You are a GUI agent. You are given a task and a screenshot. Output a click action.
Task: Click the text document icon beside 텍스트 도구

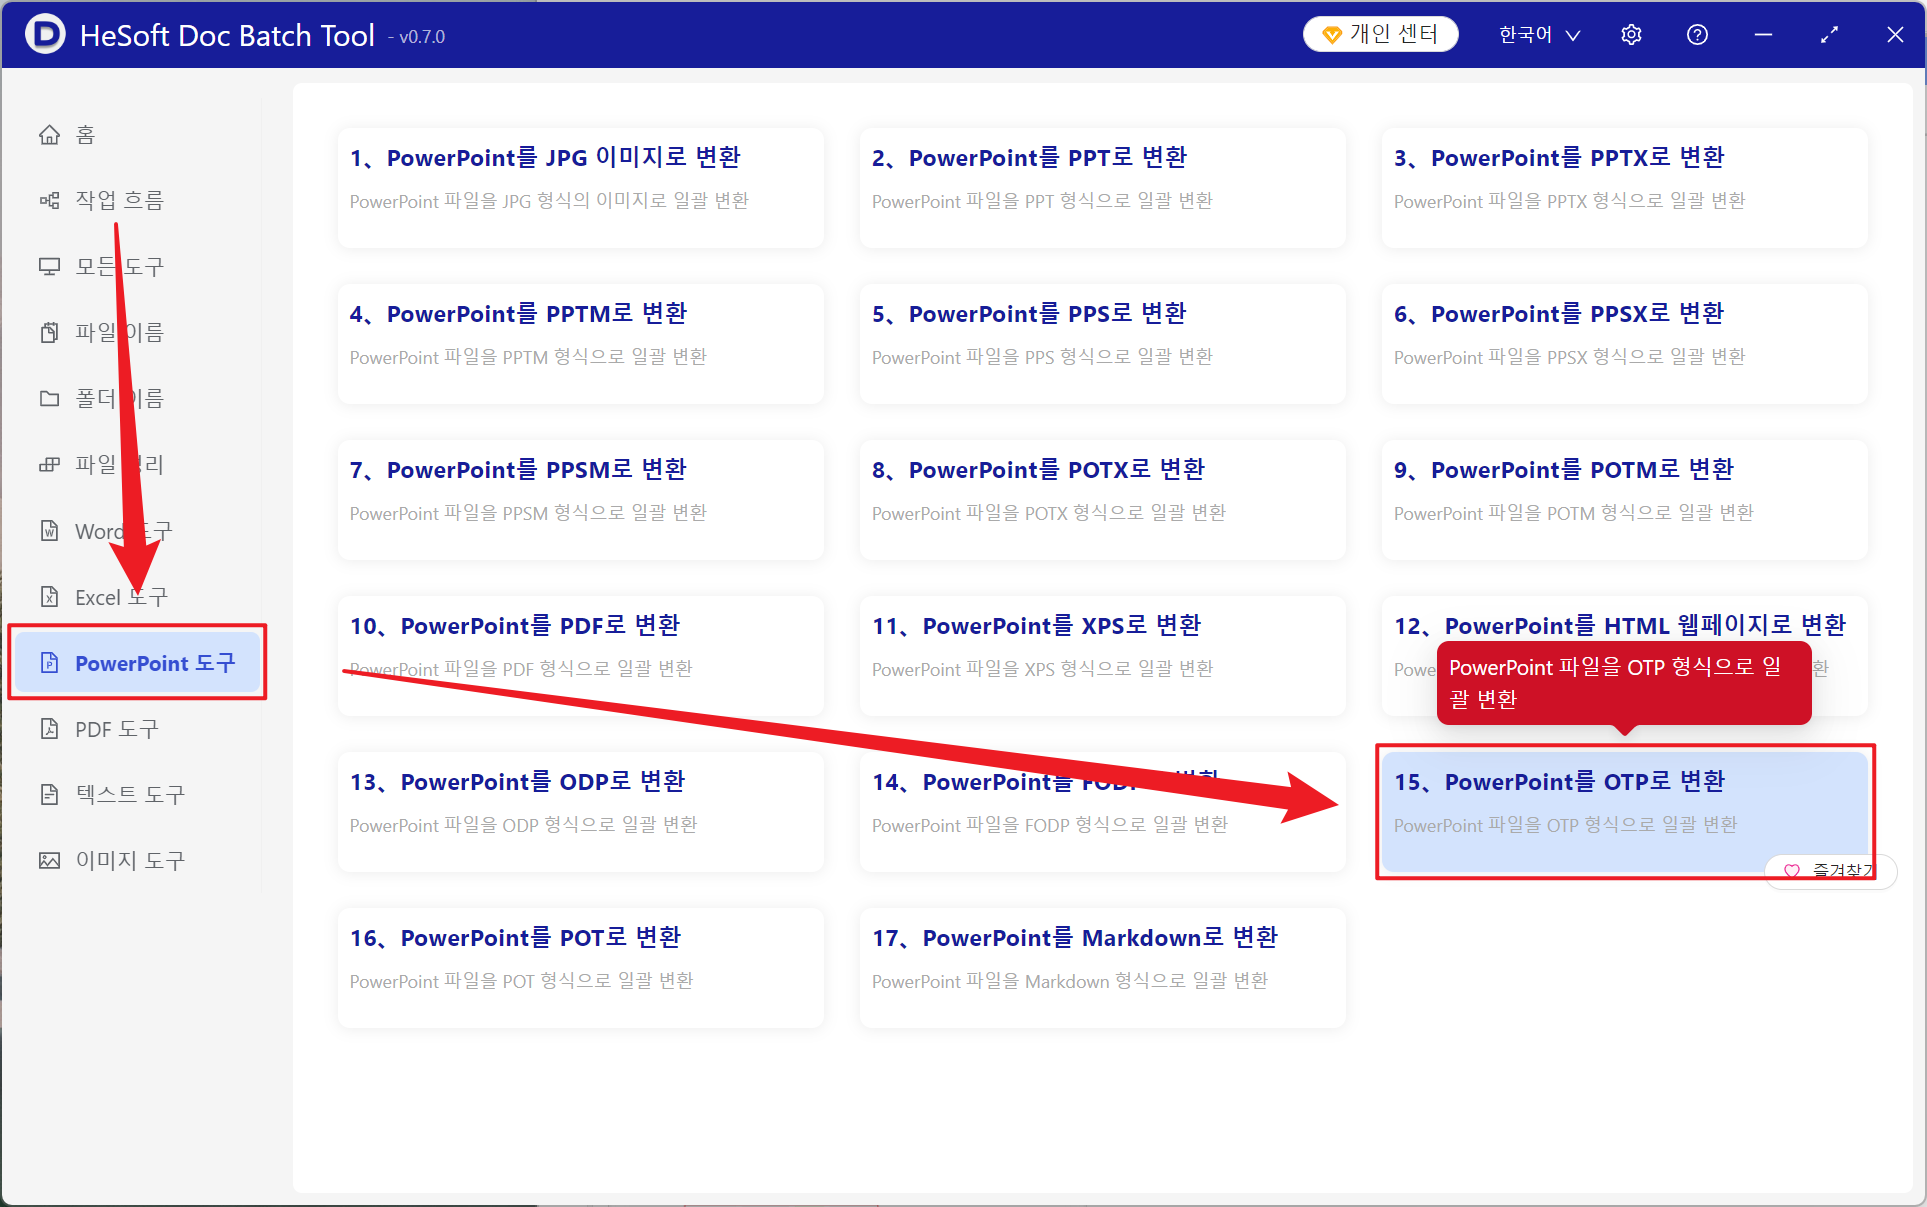click(49, 795)
